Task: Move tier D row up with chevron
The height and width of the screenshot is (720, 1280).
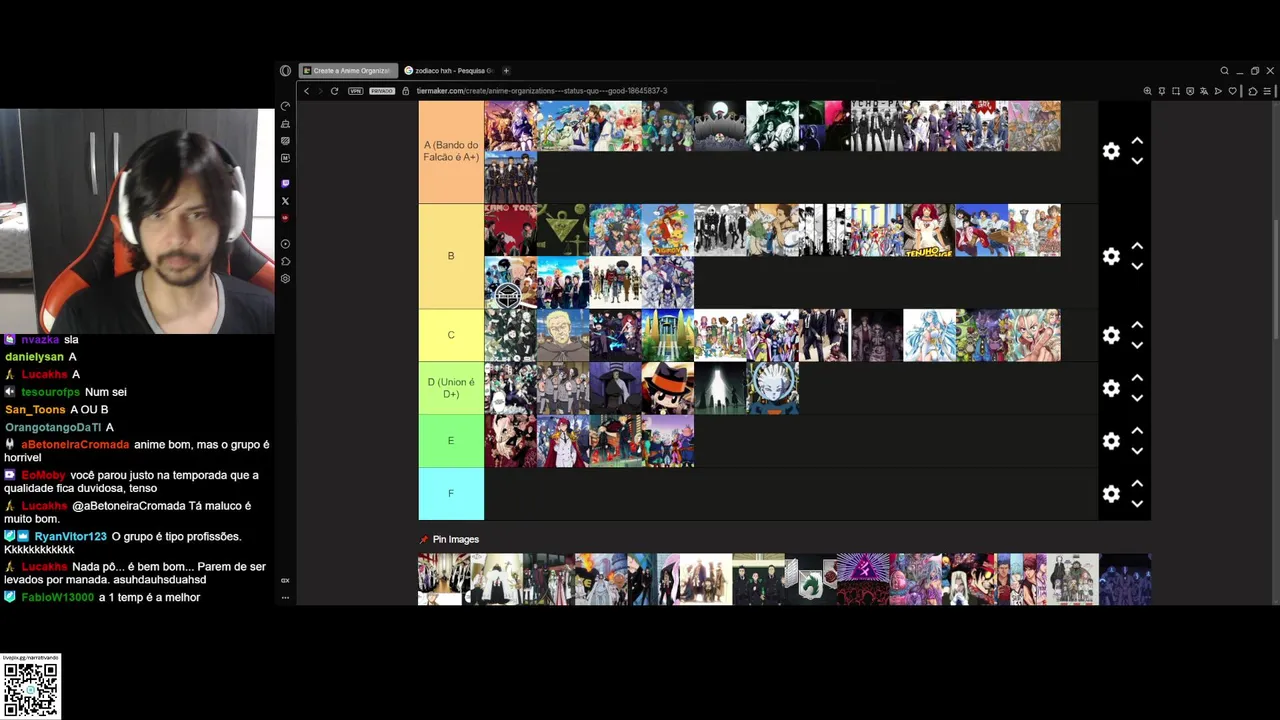Action: tap(1137, 378)
